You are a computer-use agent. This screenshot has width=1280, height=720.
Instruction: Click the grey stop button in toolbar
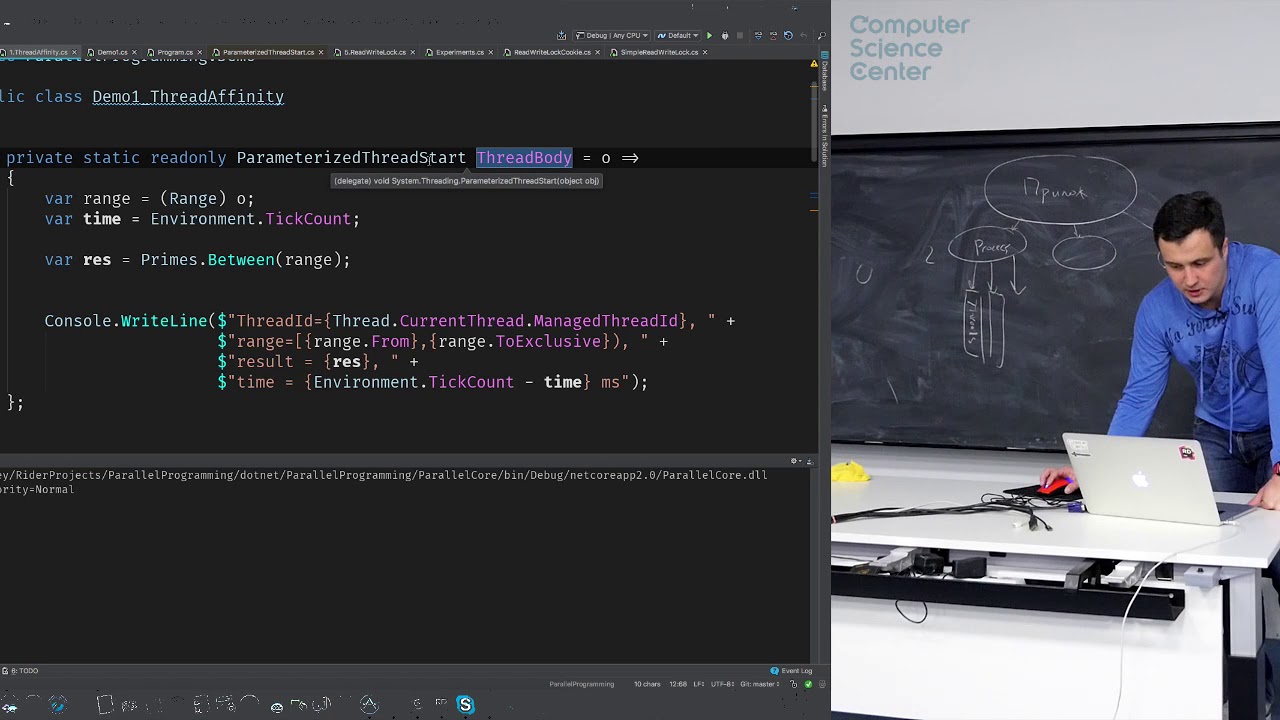click(740, 36)
